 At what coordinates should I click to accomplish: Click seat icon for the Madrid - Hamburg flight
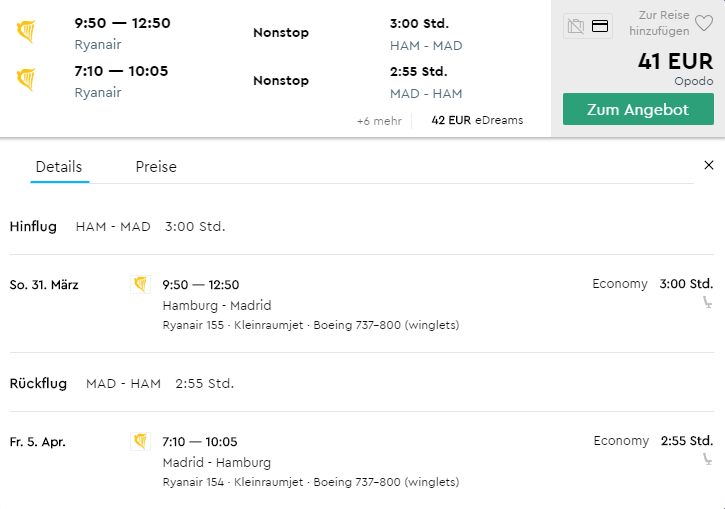[x=707, y=459]
